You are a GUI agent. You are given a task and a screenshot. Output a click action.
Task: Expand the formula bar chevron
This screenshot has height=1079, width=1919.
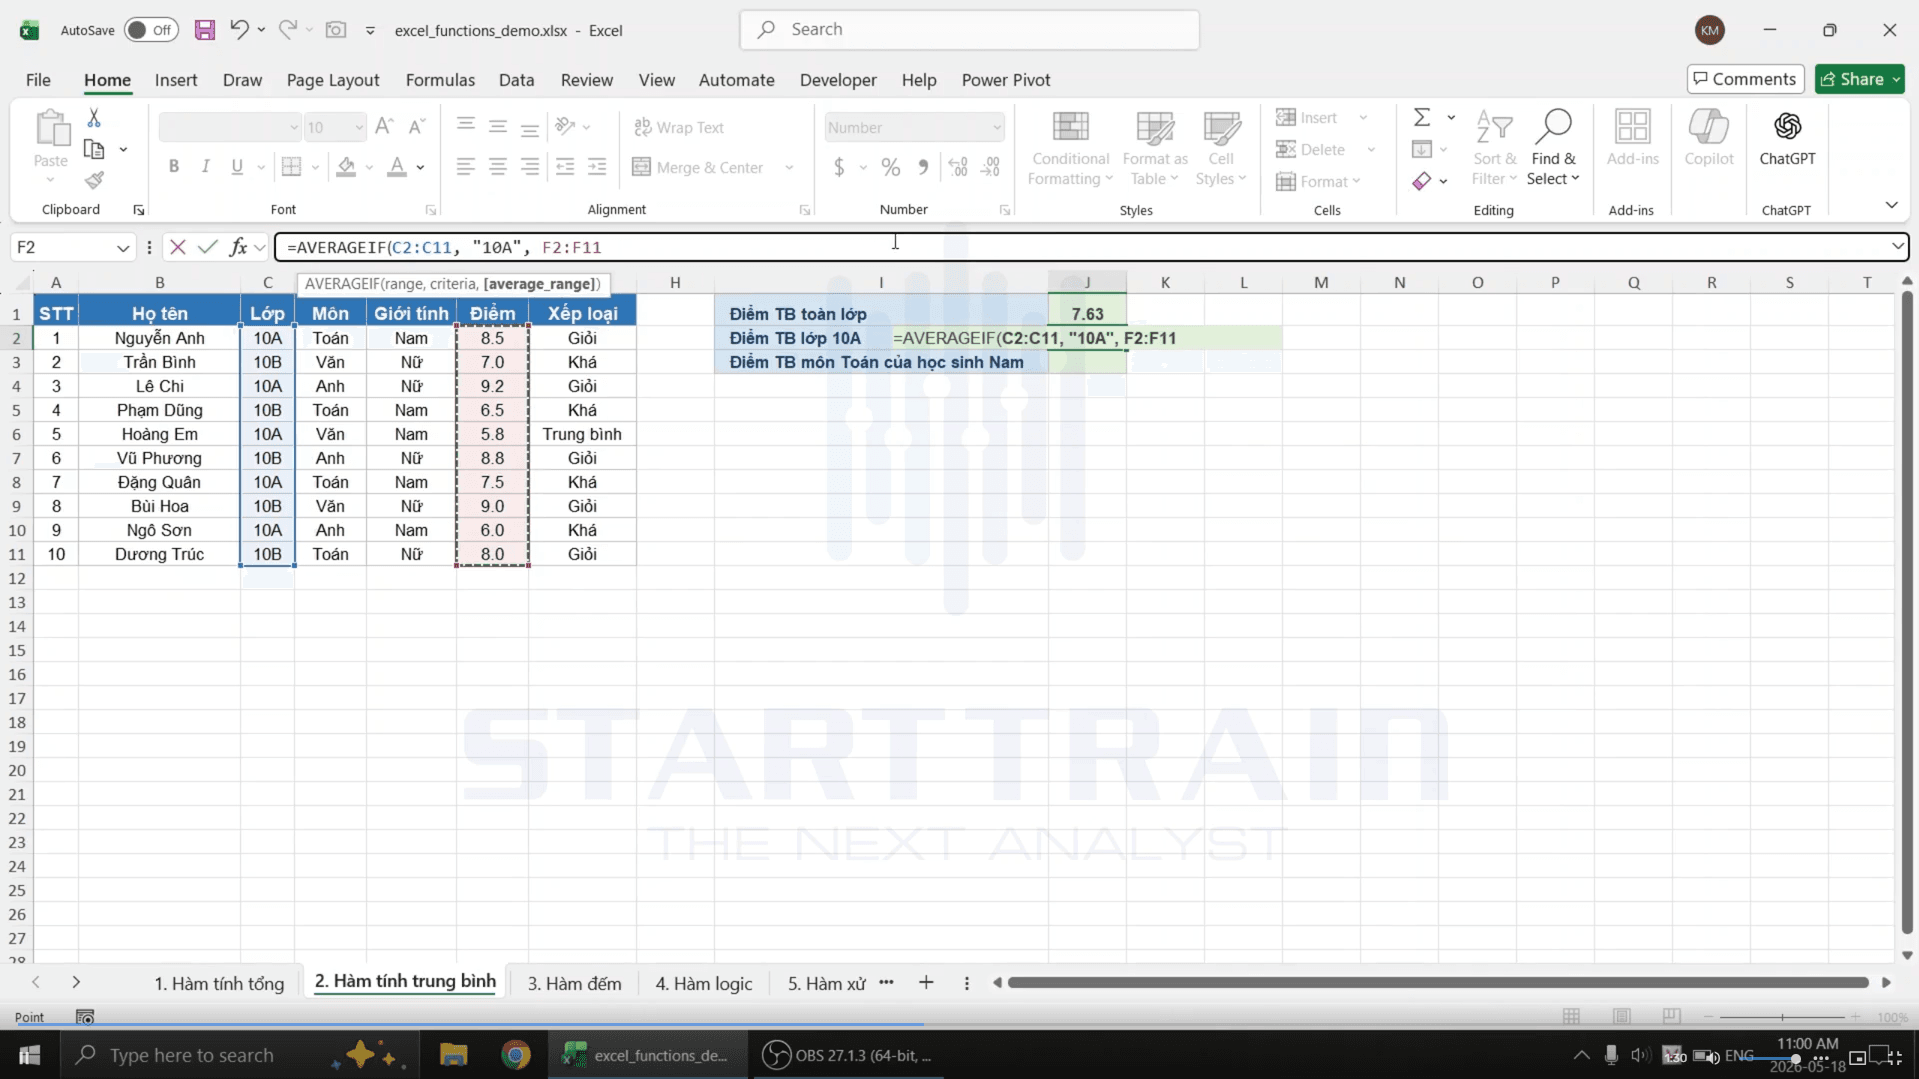[1897, 246]
